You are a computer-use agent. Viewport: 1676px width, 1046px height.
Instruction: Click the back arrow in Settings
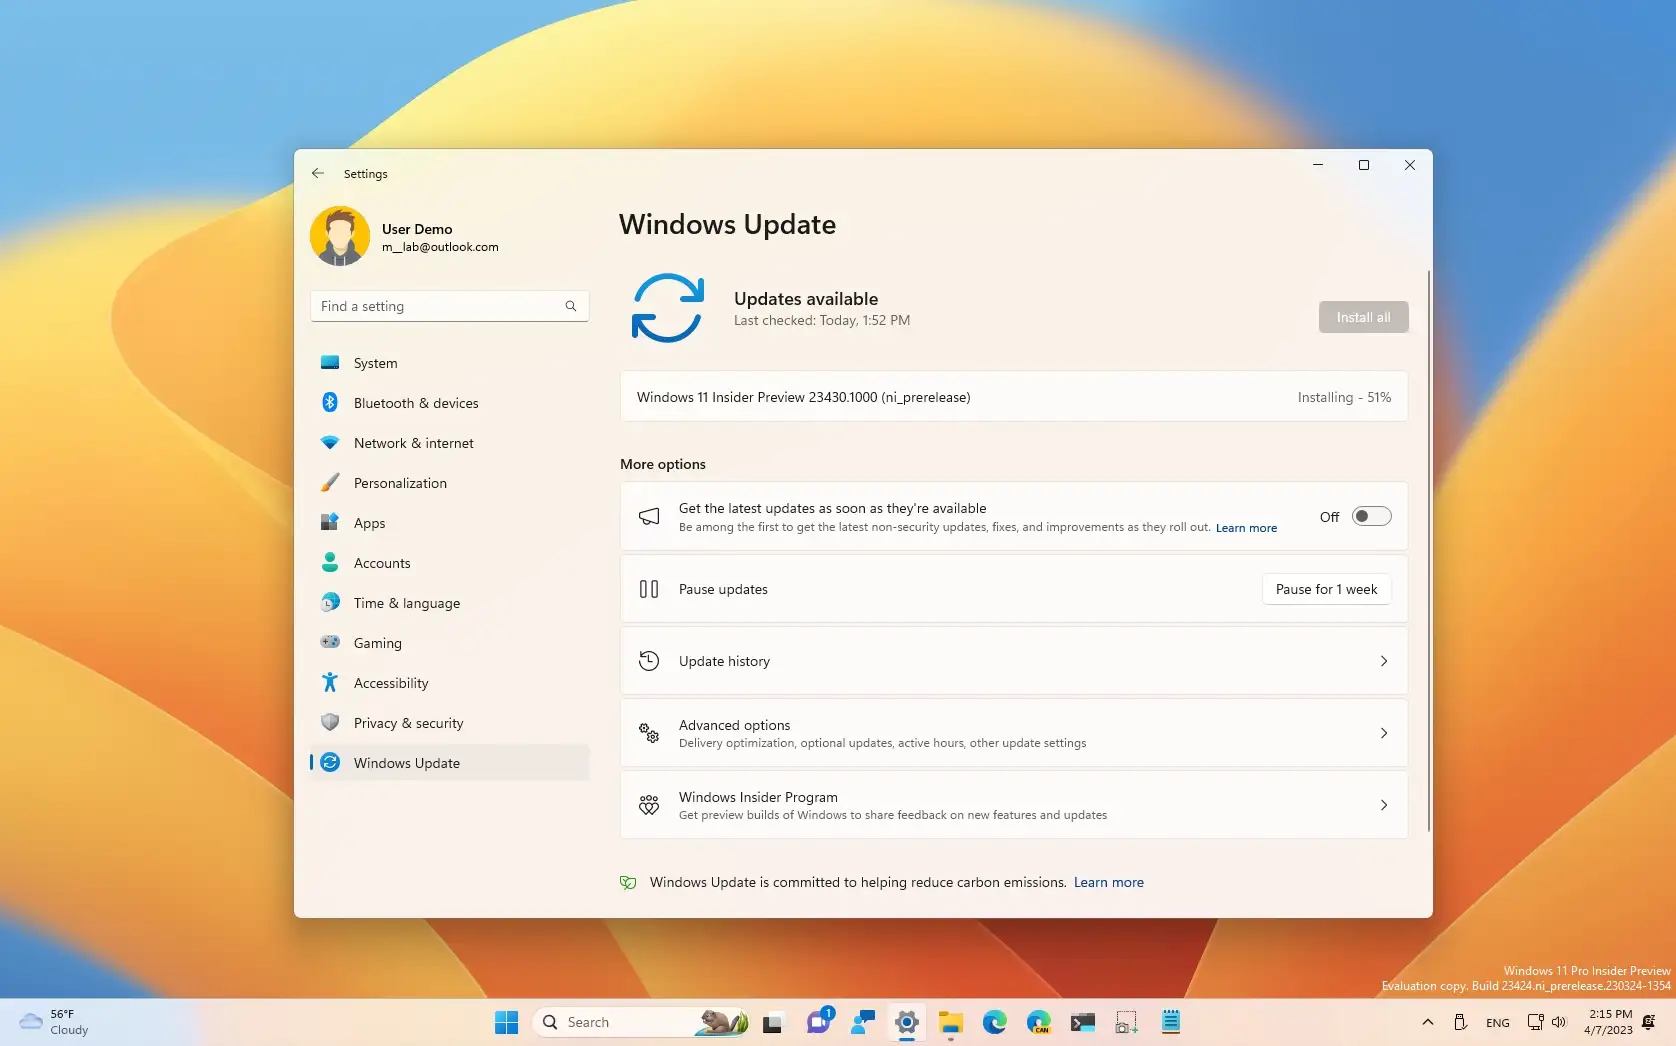[318, 173]
